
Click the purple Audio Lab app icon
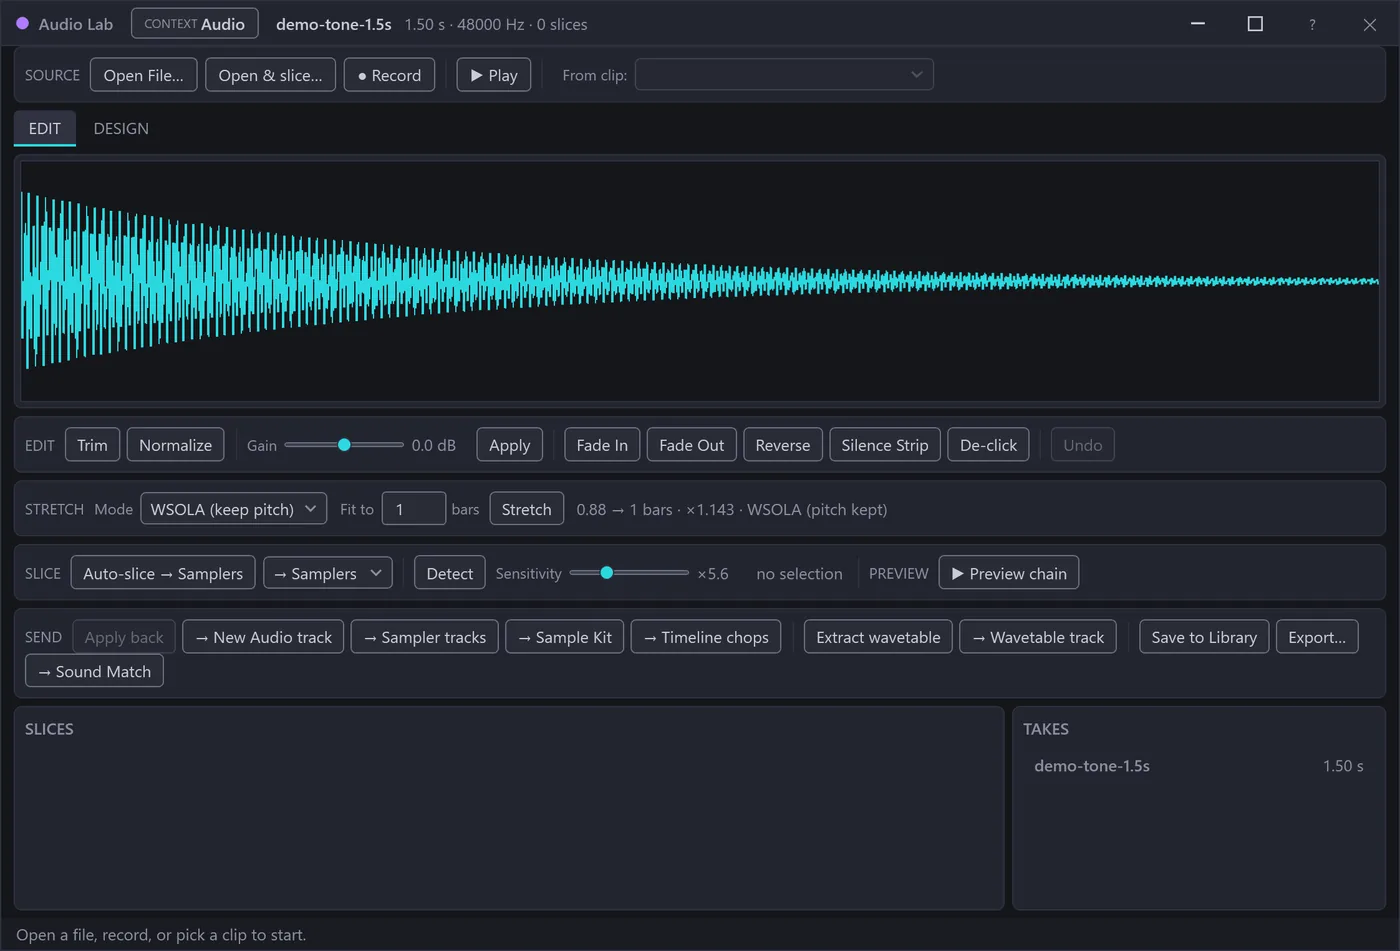pyautogui.click(x=23, y=24)
